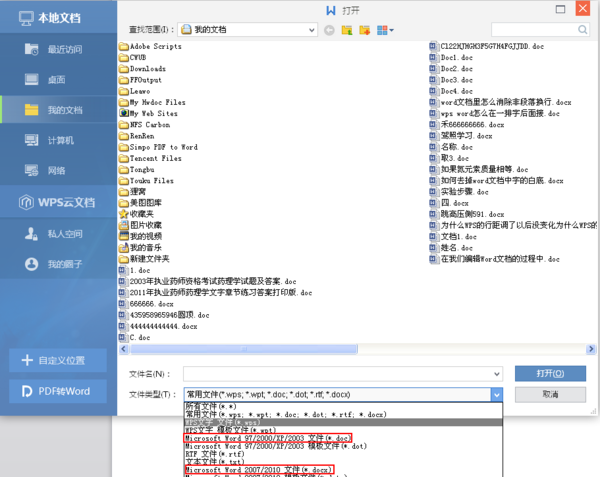The image size is (600, 477).
Task: Click the back navigation arrow icon
Action: click(329, 30)
